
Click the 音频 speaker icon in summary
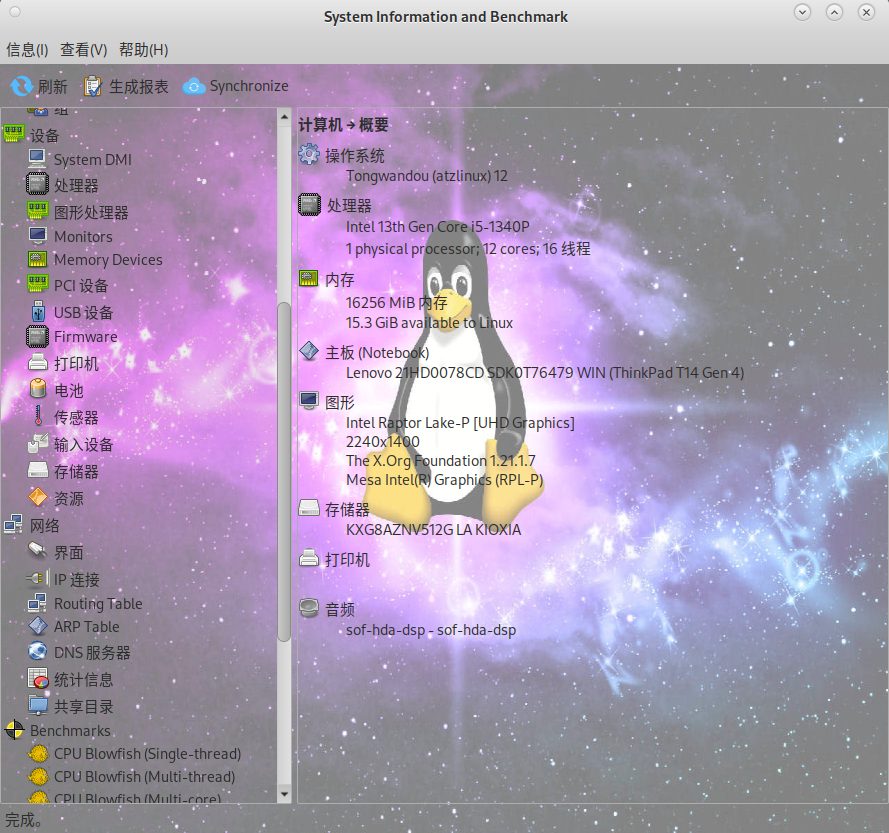coord(309,608)
